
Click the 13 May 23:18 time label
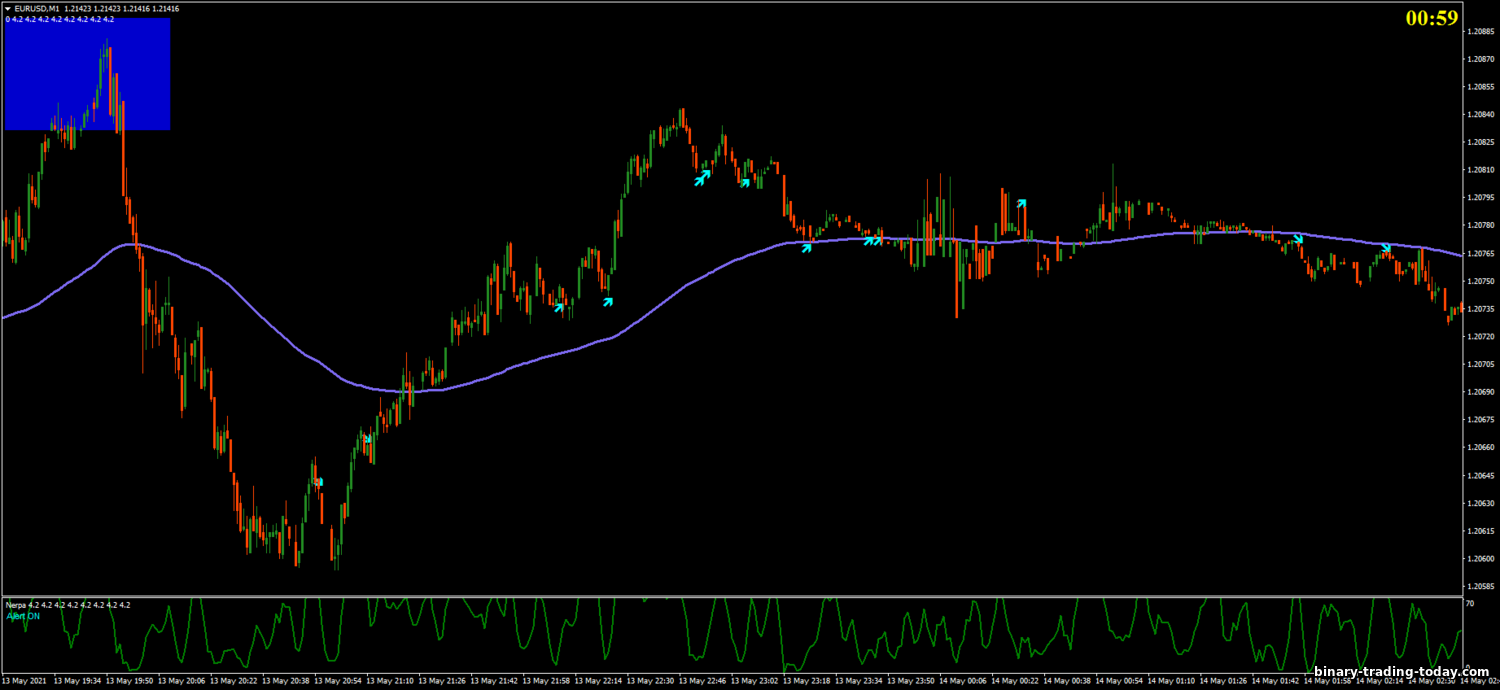(x=806, y=681)
